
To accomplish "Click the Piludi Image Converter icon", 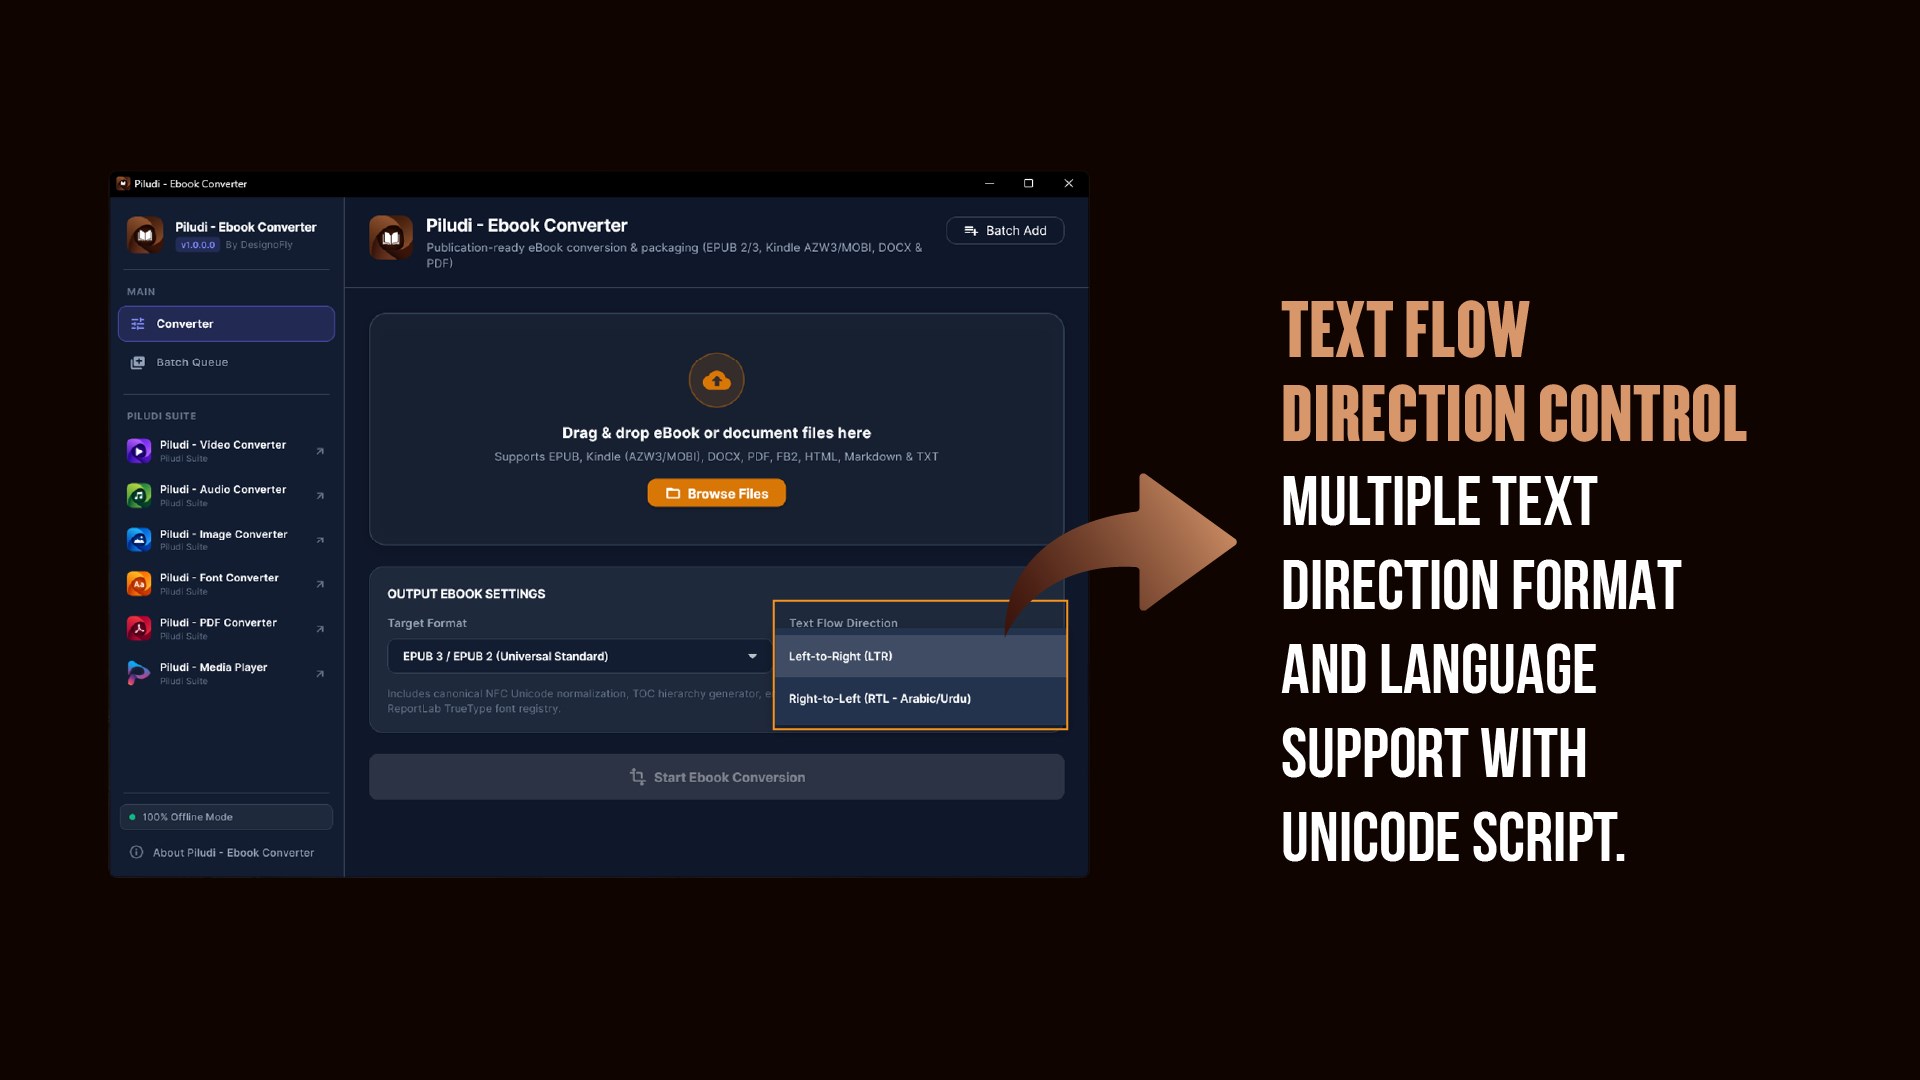I will pyautogui.click(x=139, y=540).
